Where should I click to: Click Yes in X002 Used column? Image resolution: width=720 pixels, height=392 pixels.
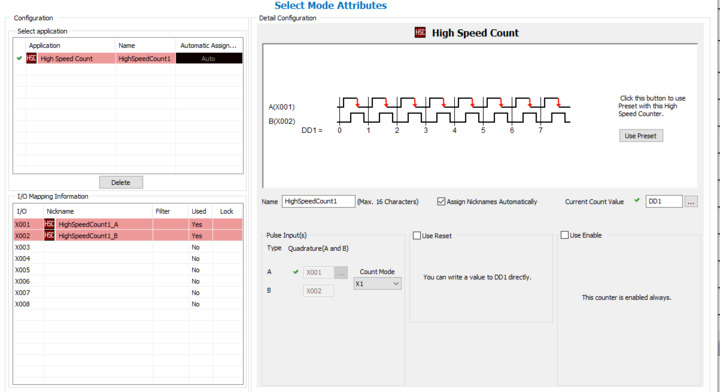(197, 235)
